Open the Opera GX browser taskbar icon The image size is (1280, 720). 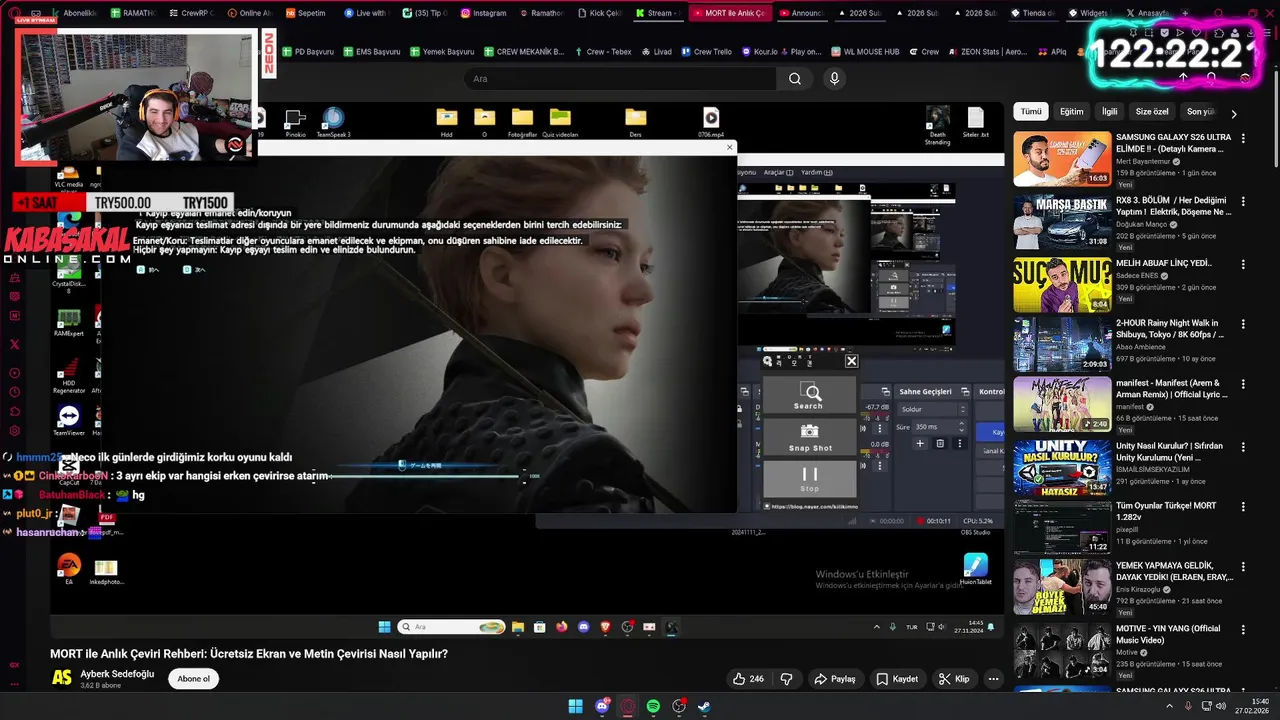pyautogui.click(x=628, y=706)
